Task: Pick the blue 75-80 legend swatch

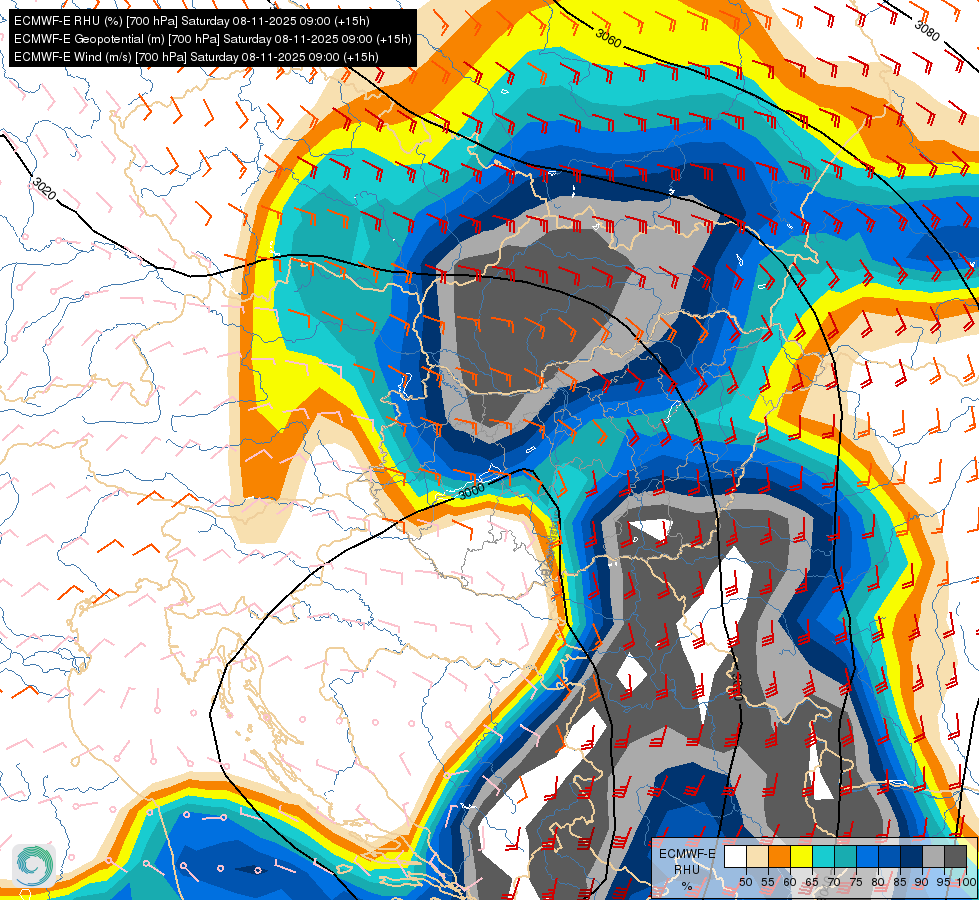Action: 867,856
